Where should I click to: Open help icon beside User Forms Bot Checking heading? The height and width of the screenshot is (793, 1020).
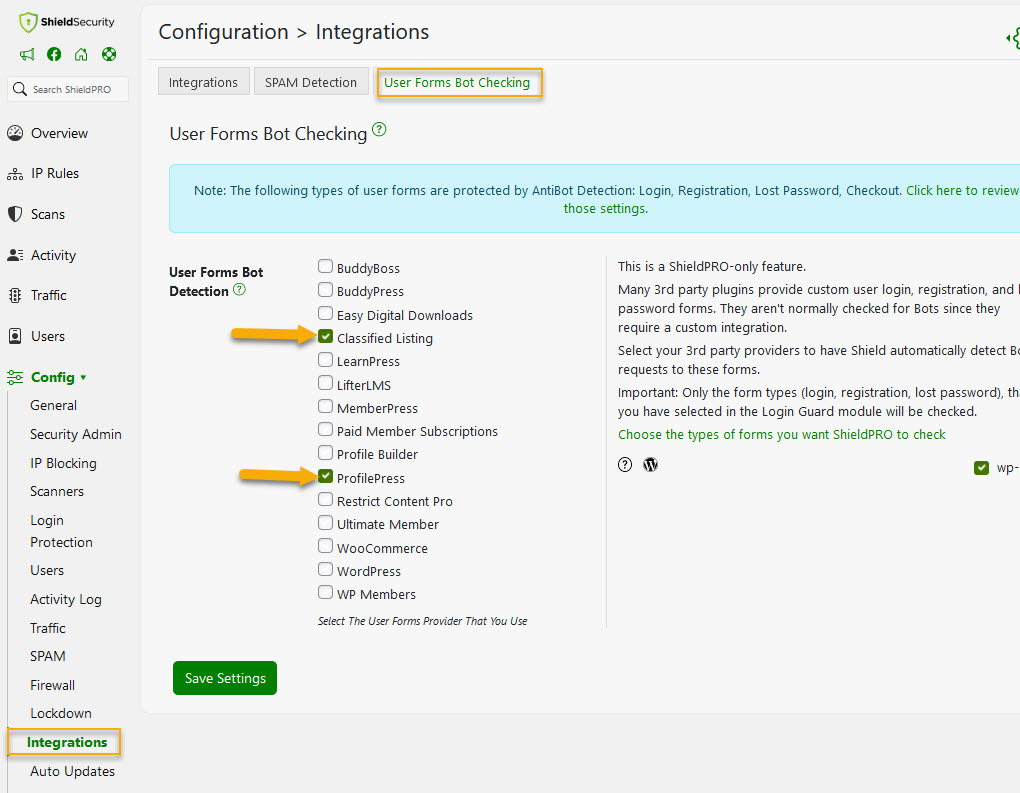click(x=379, y=129)
